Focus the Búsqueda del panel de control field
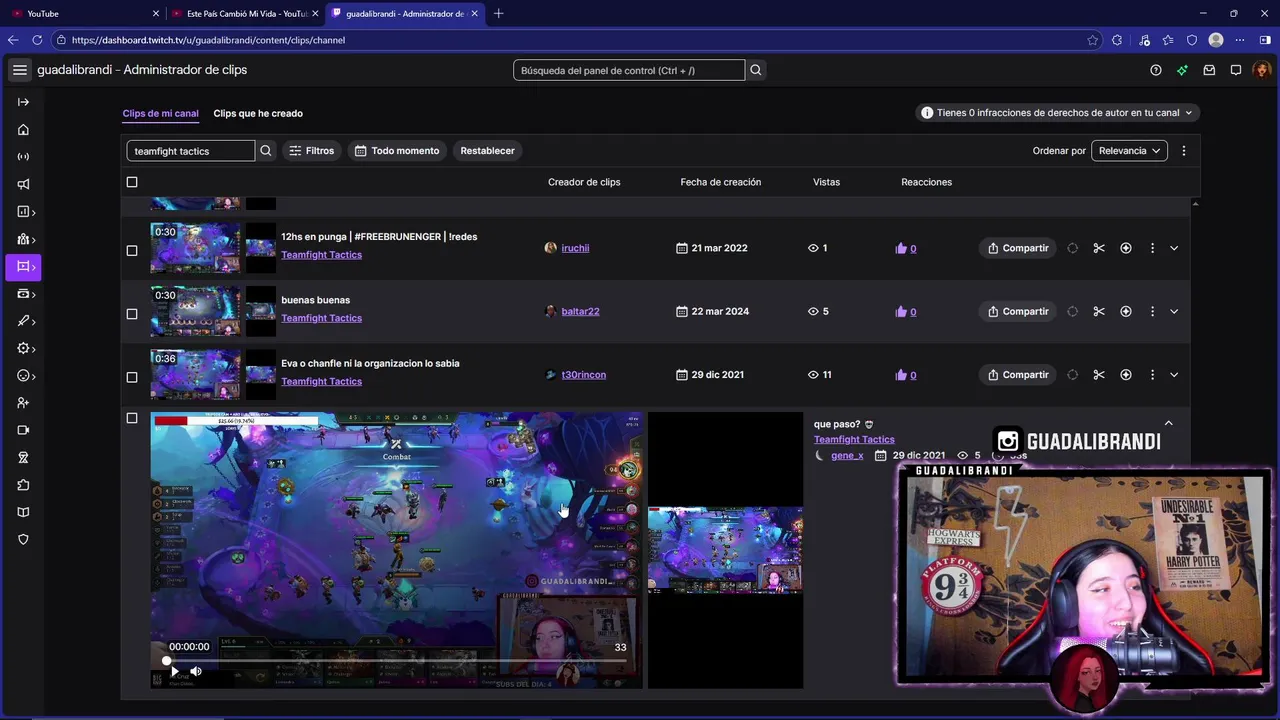 tap(629, 70)
